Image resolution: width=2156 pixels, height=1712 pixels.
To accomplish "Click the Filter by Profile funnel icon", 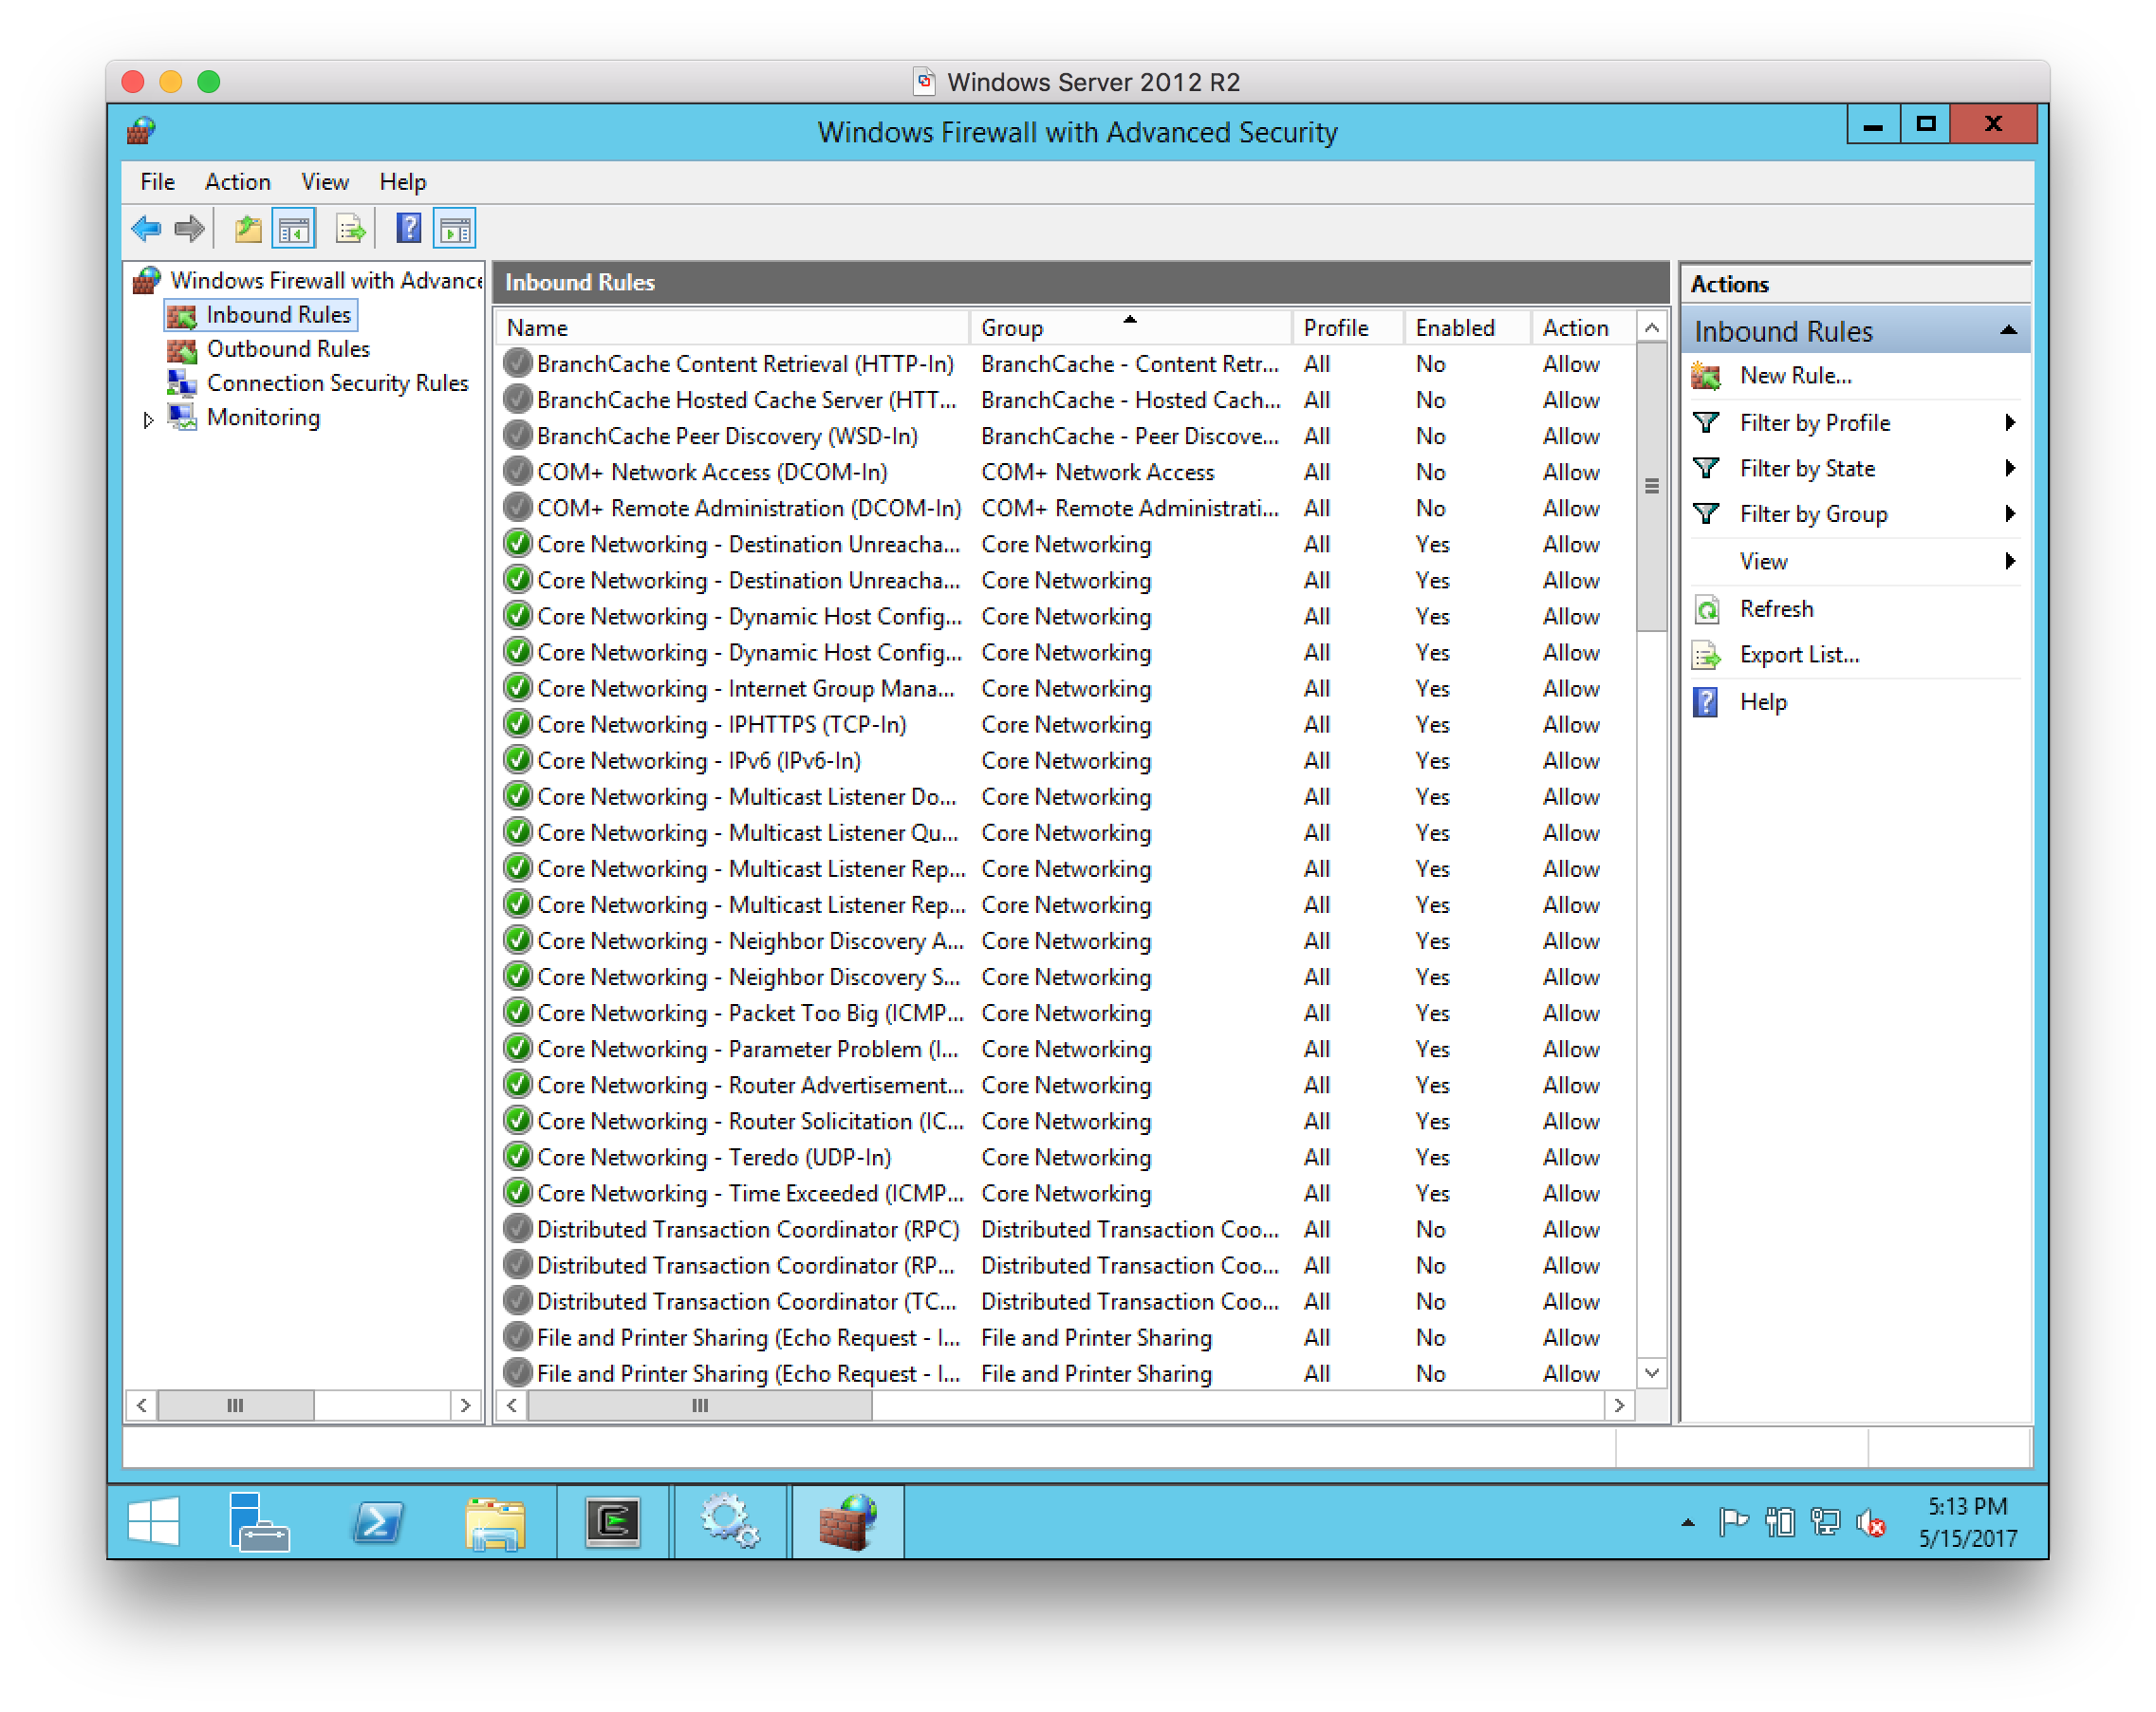I will point(1706,423).
